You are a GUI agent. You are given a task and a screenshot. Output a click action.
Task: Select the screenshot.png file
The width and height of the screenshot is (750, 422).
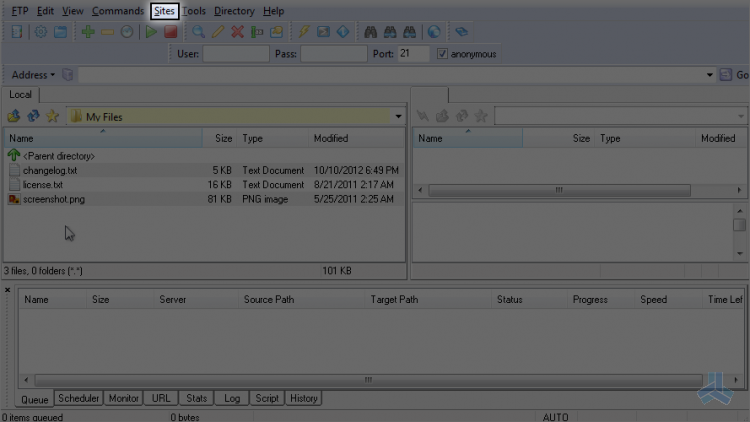click(x=204, y=199)
